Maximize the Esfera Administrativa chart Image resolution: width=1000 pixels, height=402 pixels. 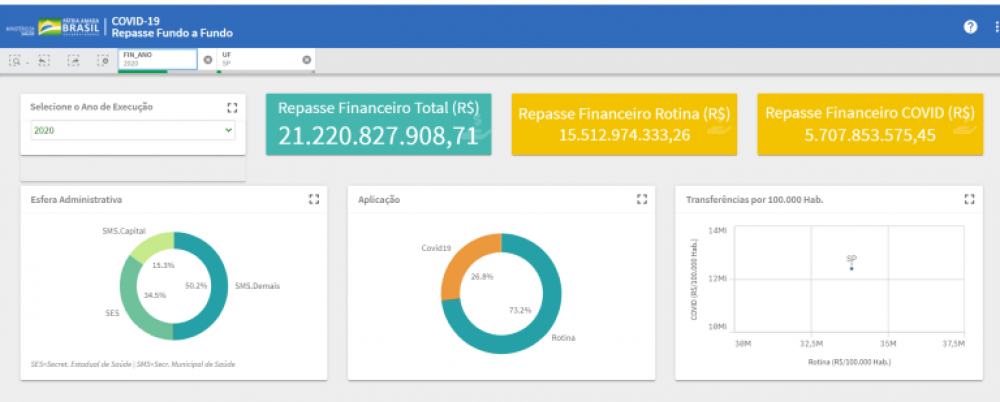313,199
